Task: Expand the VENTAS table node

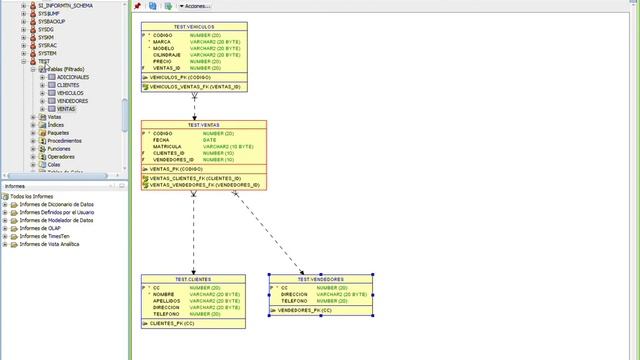Action: tap(42, 109)
